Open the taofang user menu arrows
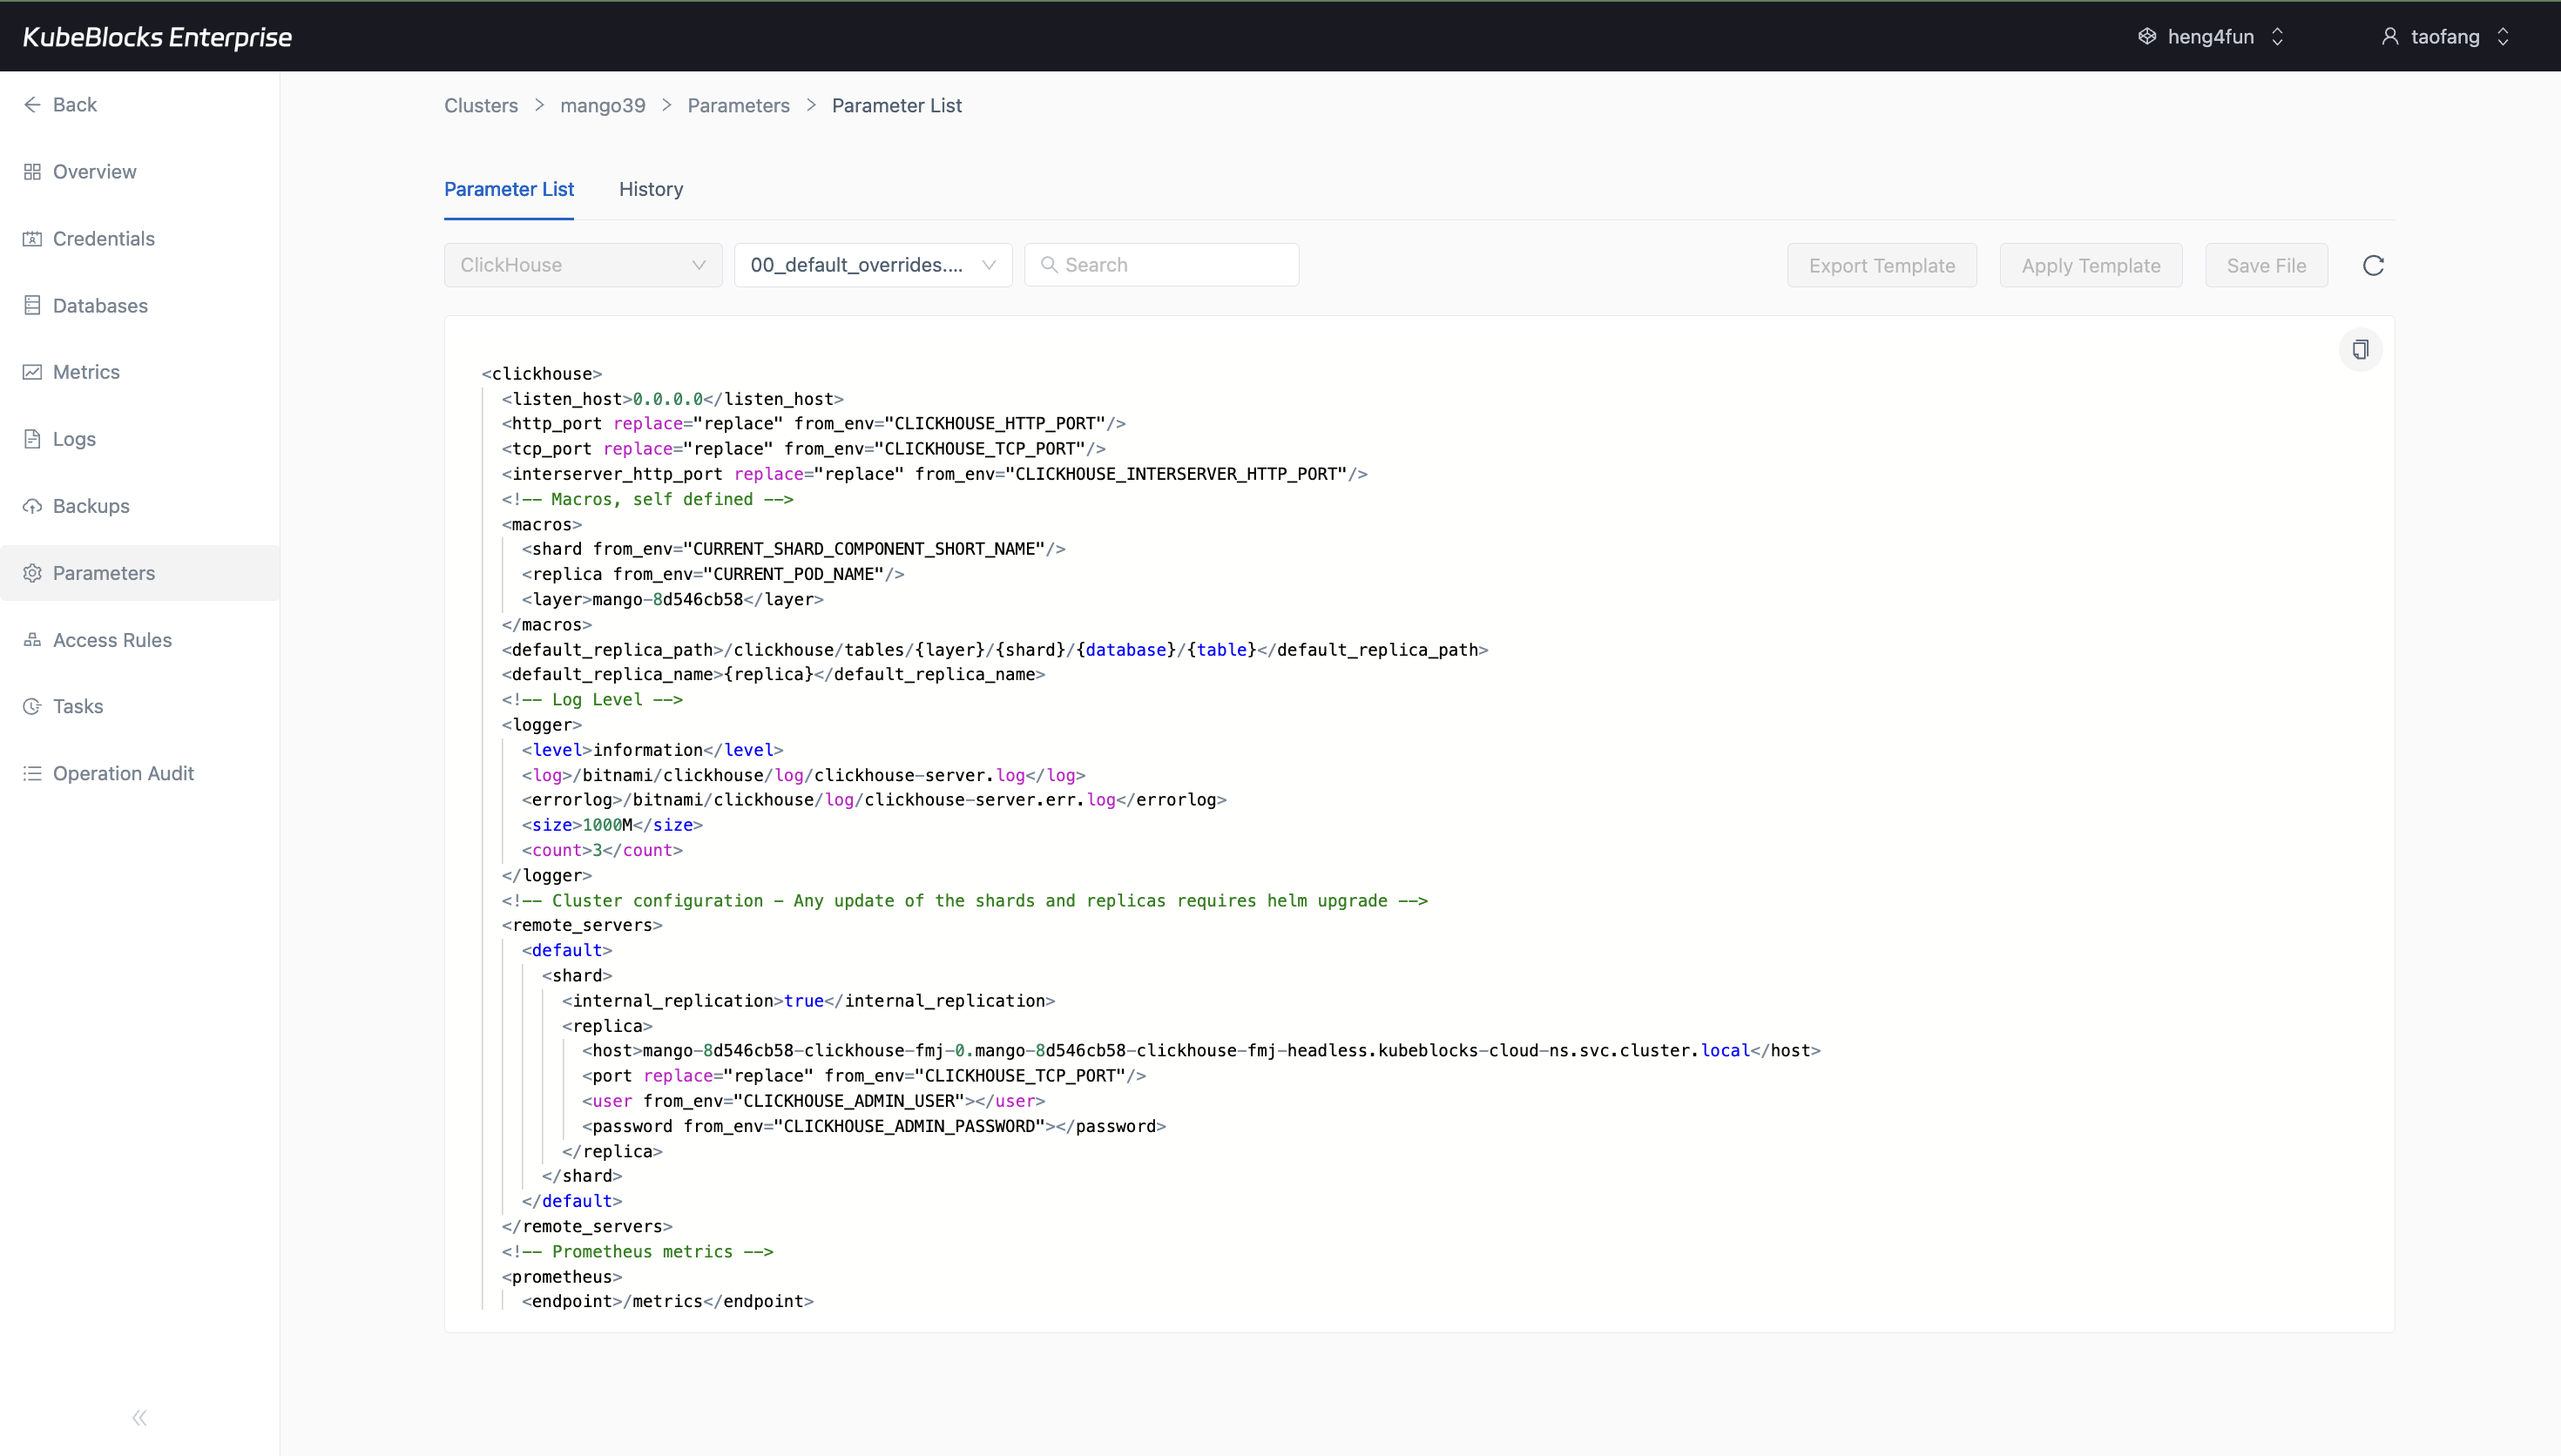This screenshot has width=2561, height=1456. click(x=2503, y=36)
